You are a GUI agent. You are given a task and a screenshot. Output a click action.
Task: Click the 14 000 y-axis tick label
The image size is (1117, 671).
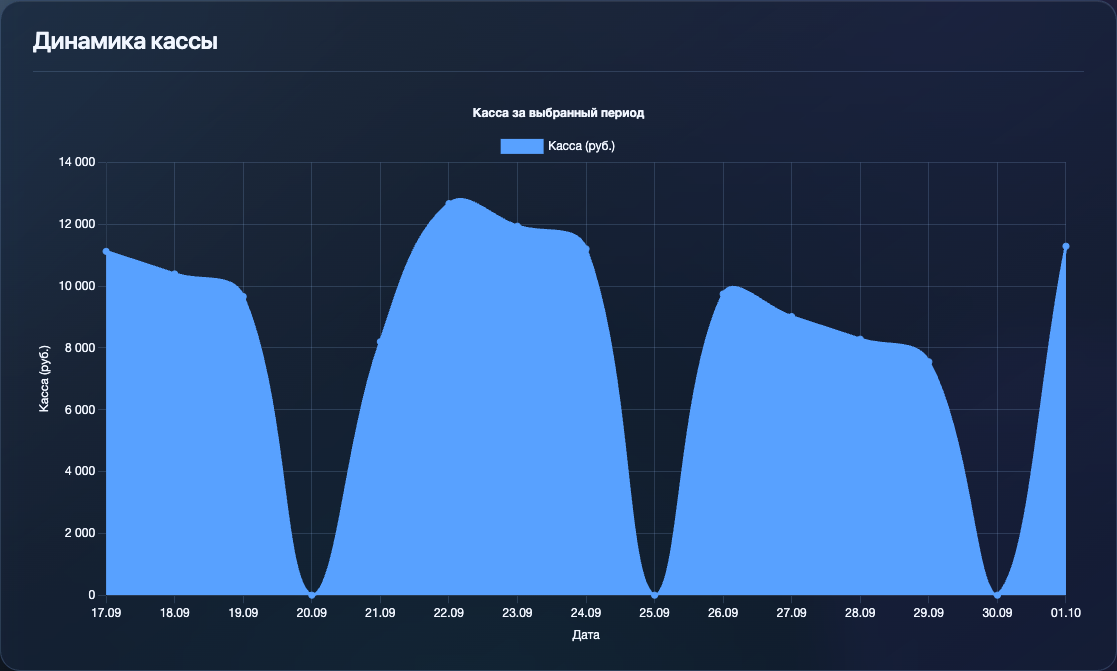coord(77,162)
